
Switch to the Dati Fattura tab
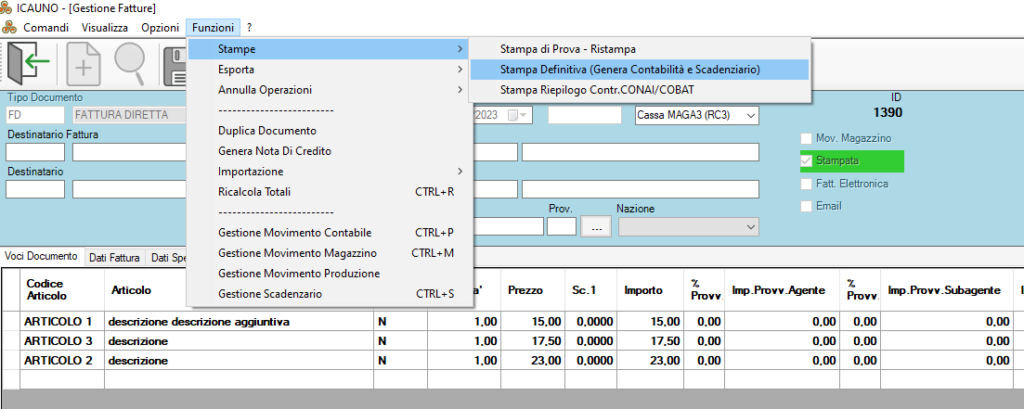tap(114, 257)
